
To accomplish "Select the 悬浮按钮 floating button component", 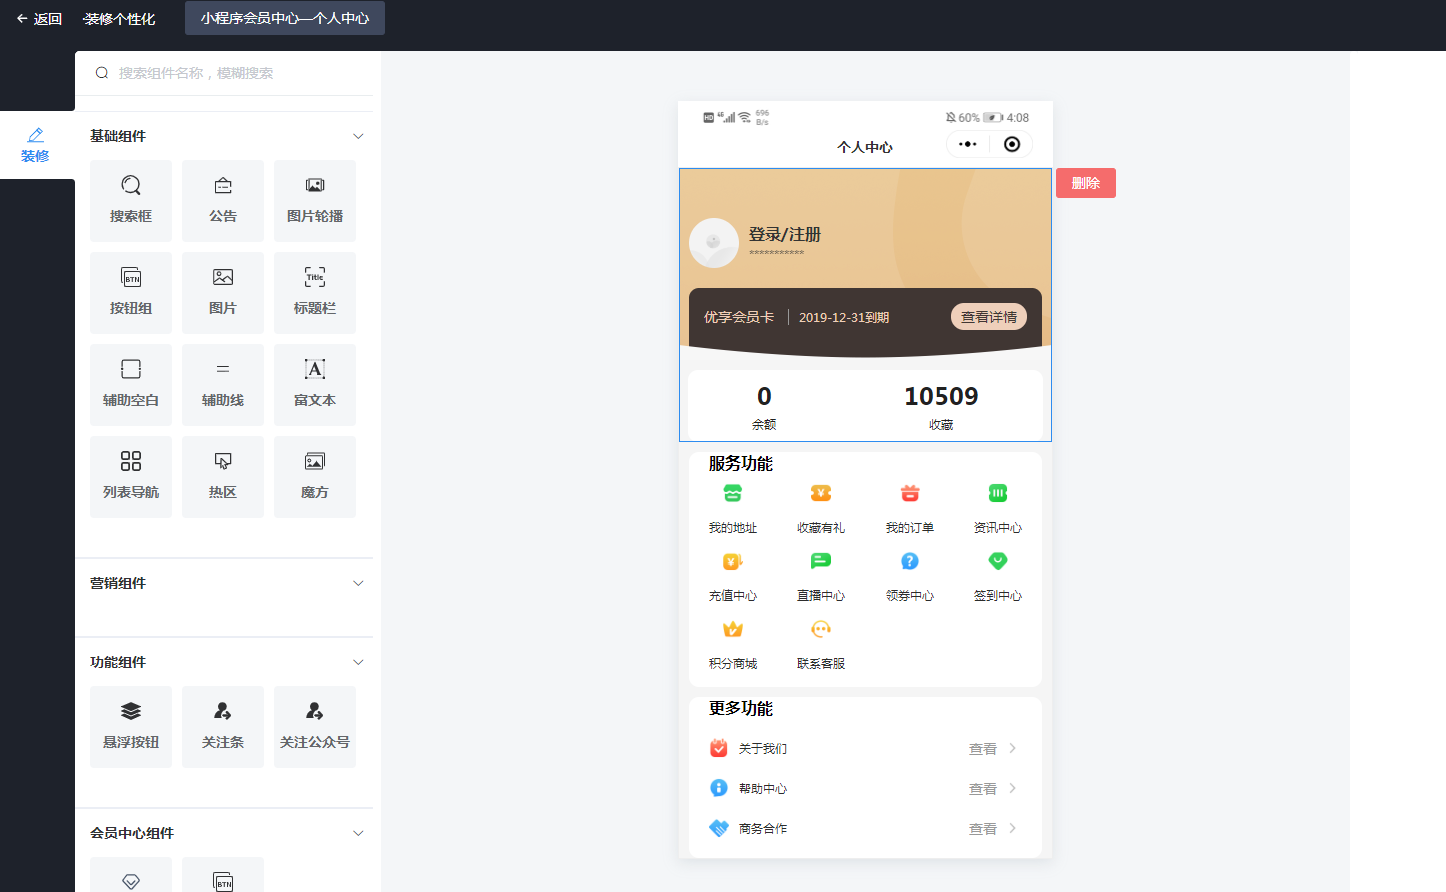I will (x=130, y=727).
